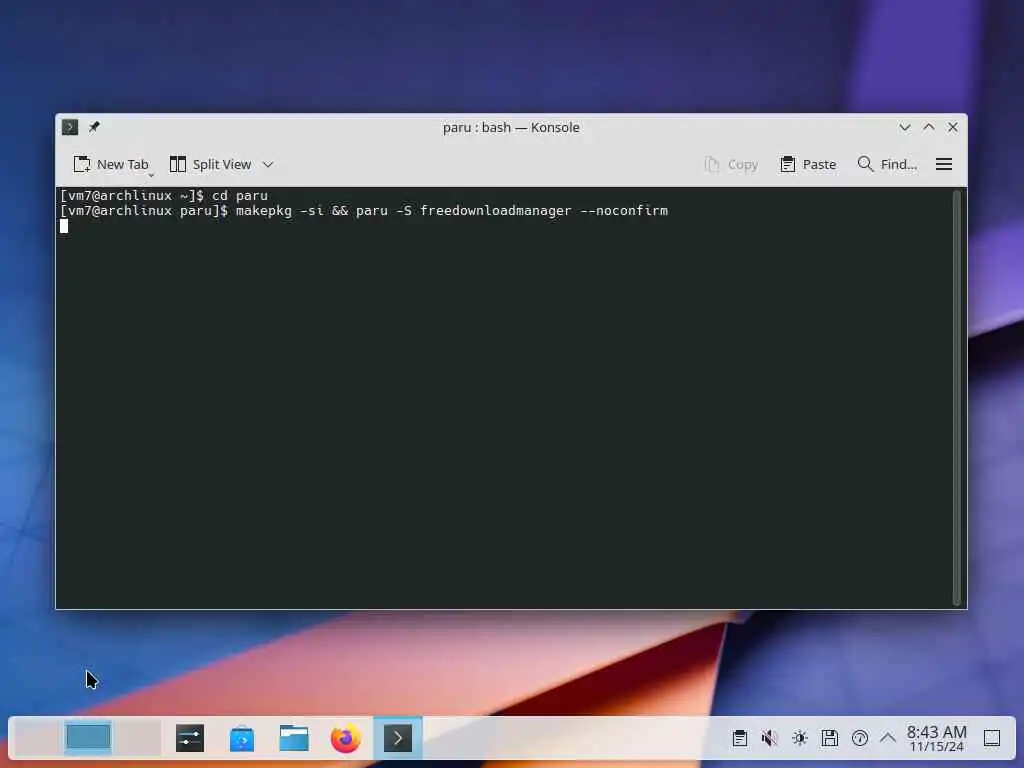Toggle the pin window icon in the titlebar
This screenshot has height=768, width=1024.
click(x=94, y=127)
